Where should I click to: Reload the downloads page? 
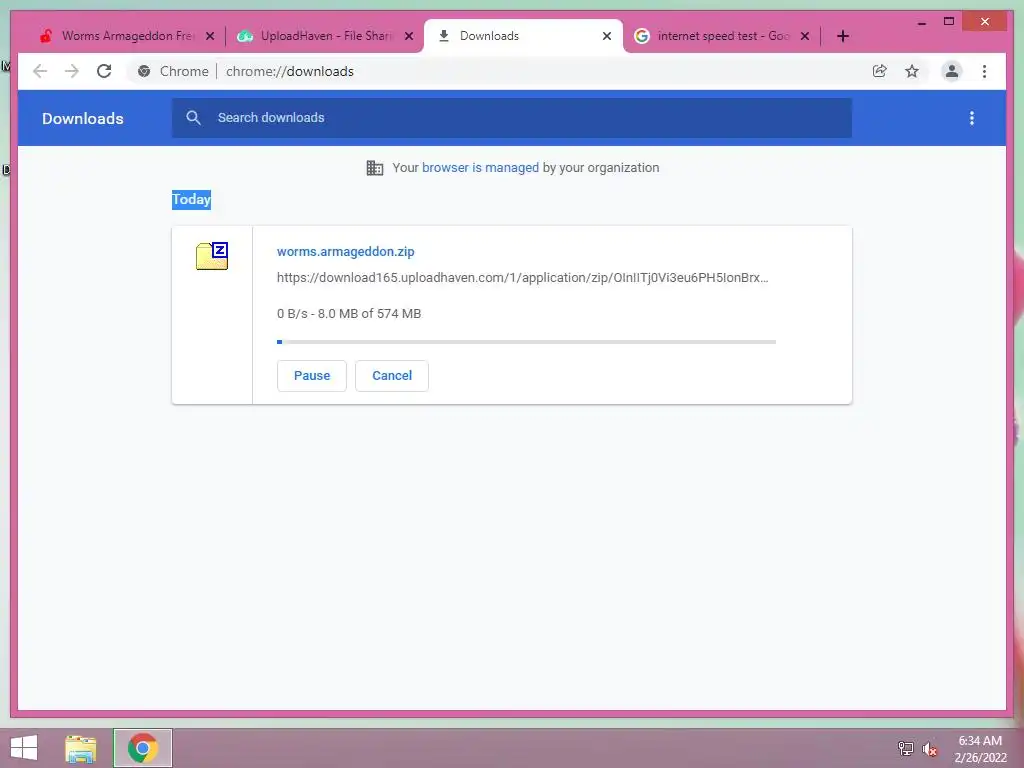(x=104, y=71)
